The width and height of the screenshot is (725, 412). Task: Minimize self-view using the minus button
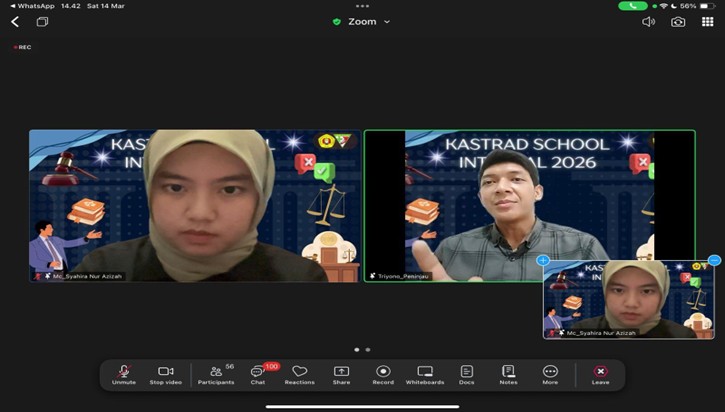[x=714, y=260]
